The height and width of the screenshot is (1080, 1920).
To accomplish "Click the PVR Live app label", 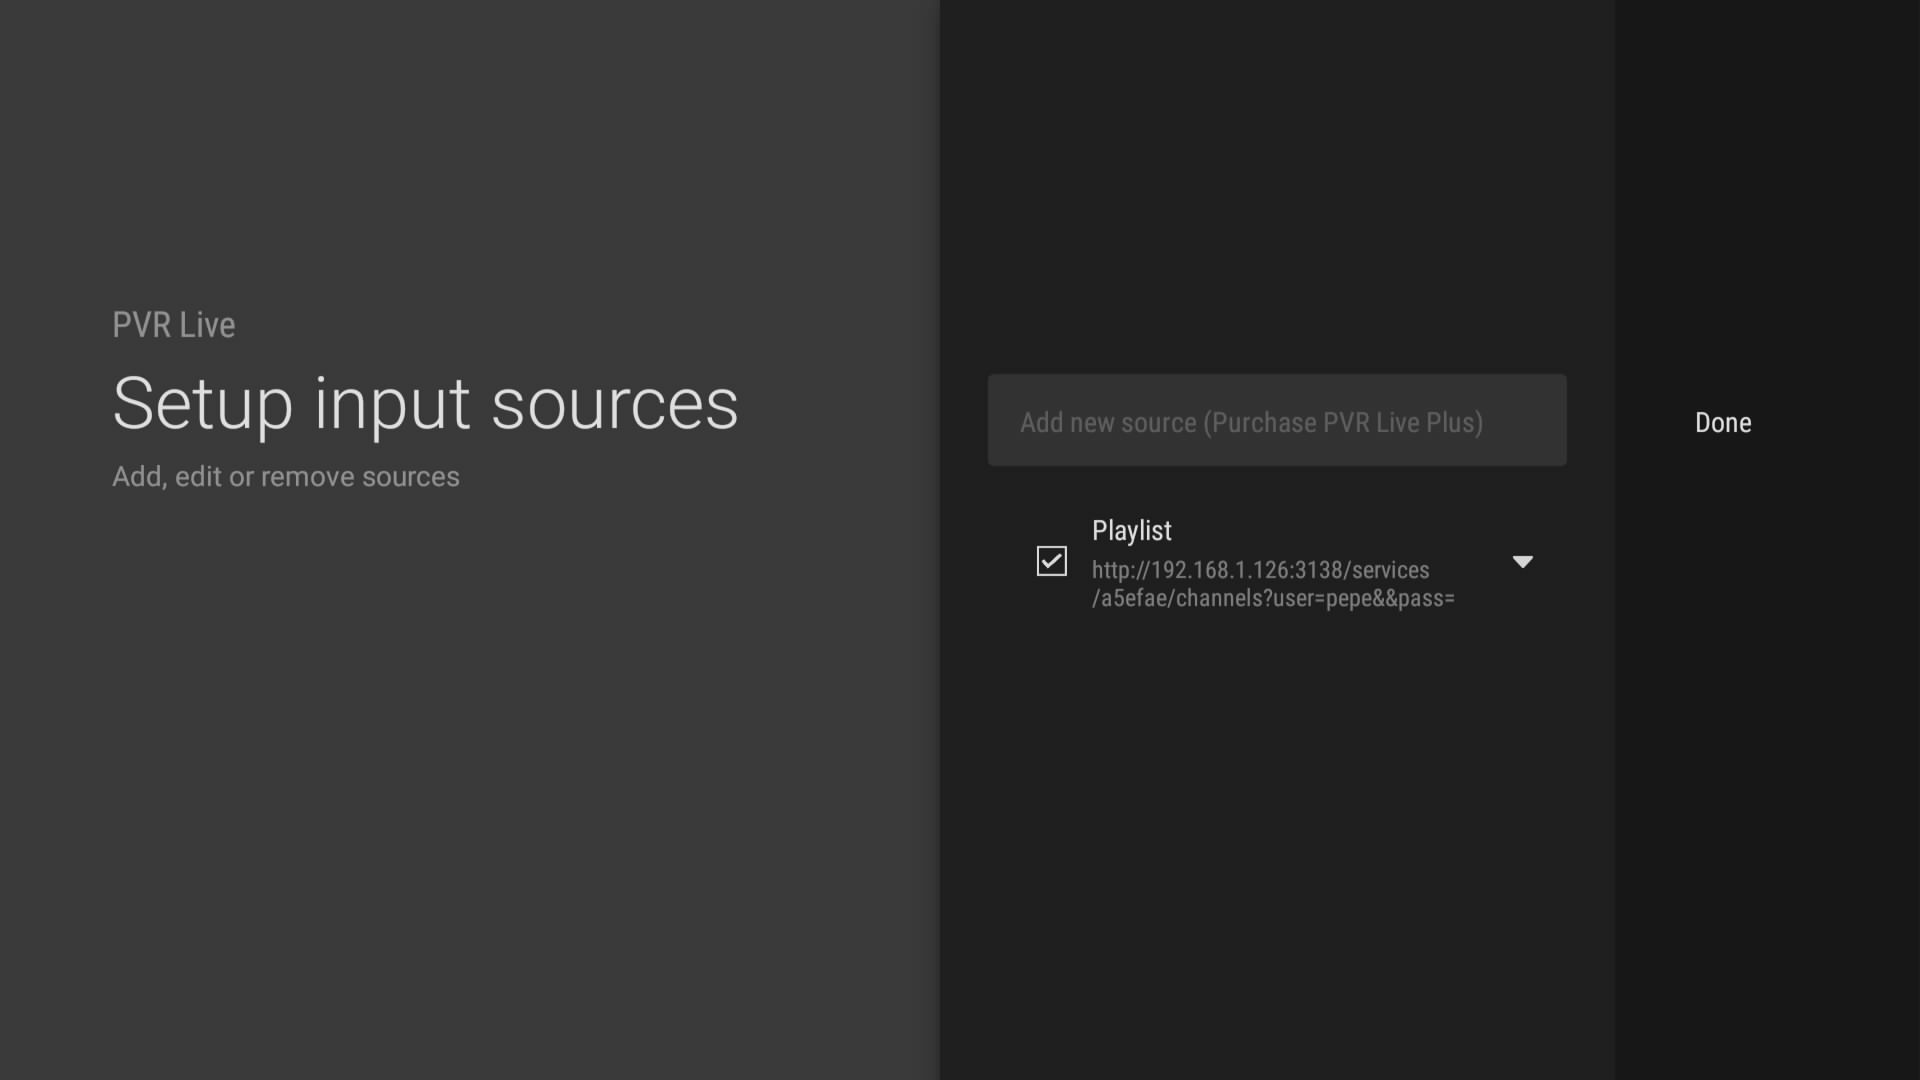I will (173, 325).
